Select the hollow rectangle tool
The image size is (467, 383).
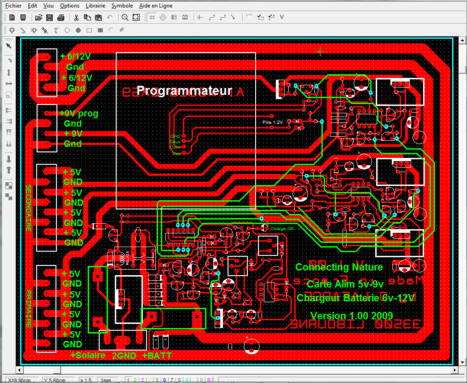pos(89,30)
